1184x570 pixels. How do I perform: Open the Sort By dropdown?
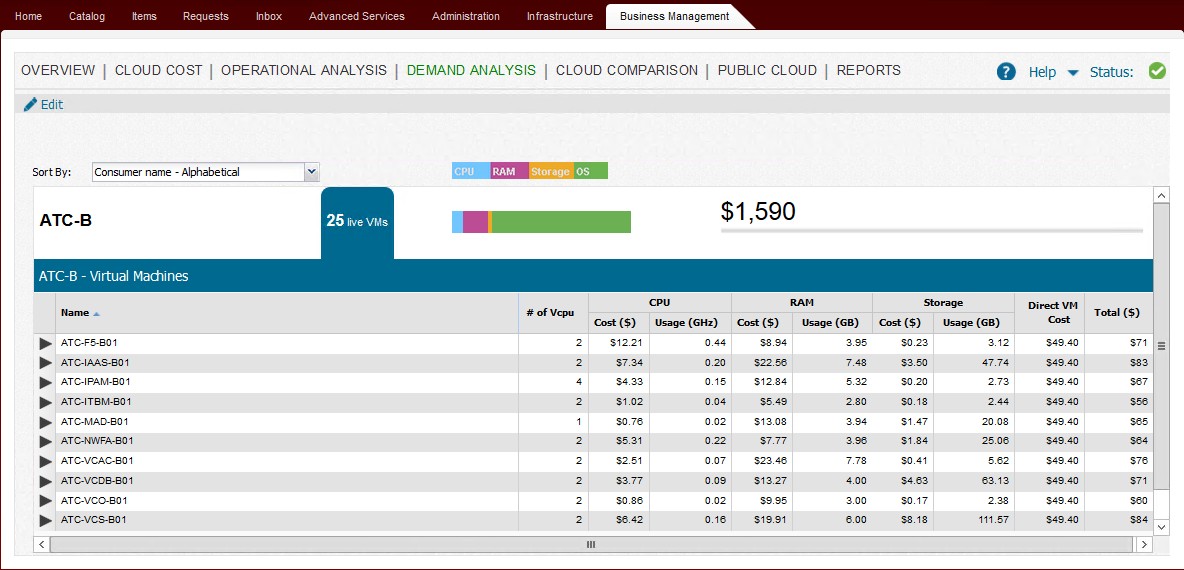tap(311, 172)
